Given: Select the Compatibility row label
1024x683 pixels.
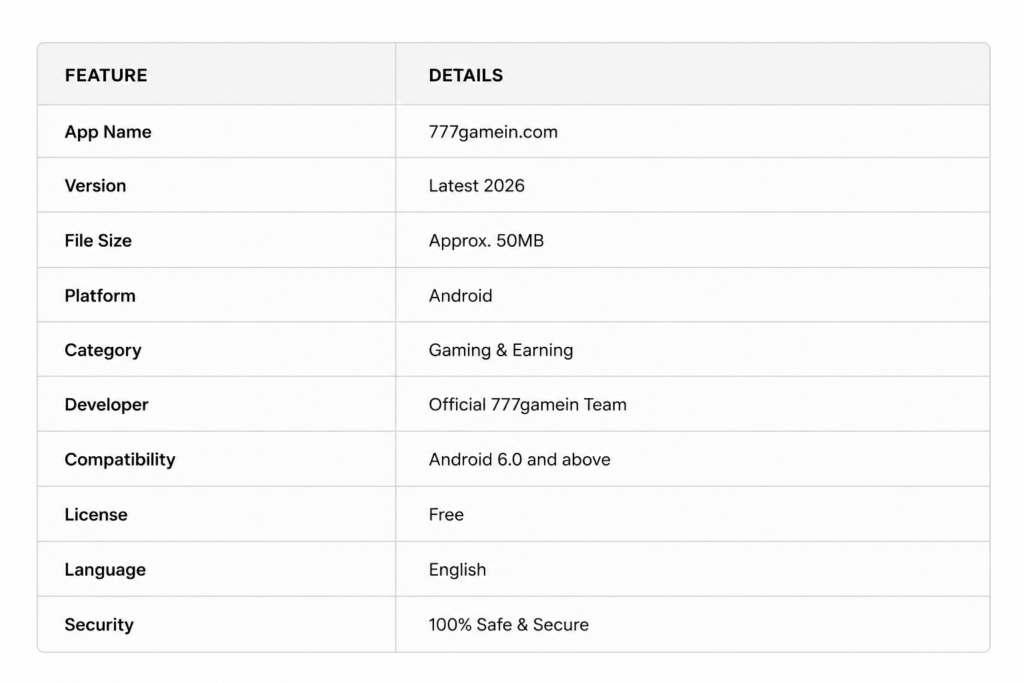Looking at the screenshot, I should pos(120,460).
